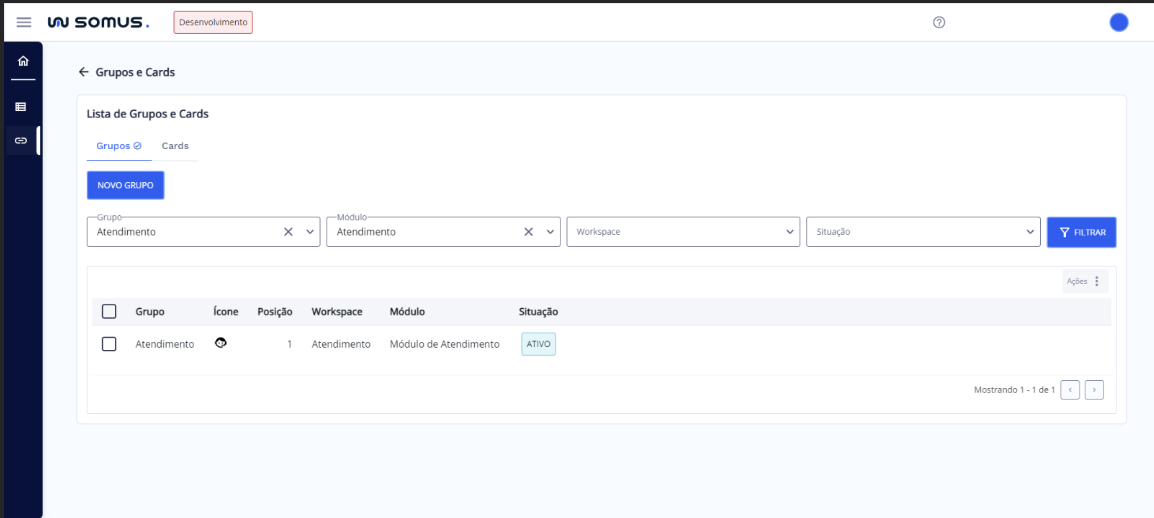1154x518 pixels.
Task: Open the link icon in sidebar
Action: pos(21,140)
